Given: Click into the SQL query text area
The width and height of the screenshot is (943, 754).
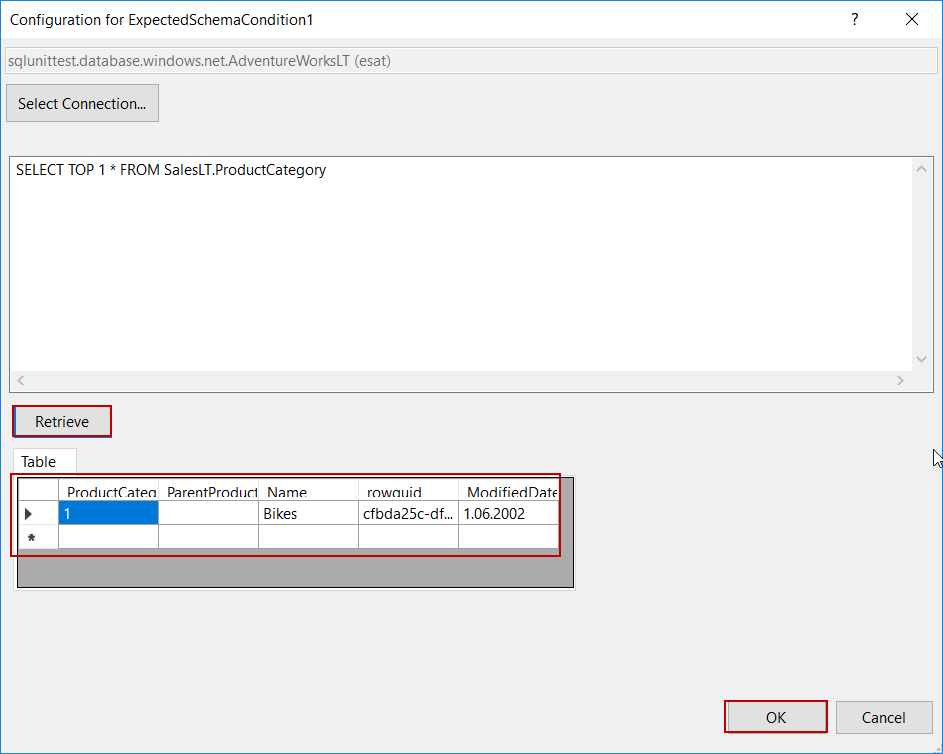Looking at the screenshot, I should coord(461,265).
